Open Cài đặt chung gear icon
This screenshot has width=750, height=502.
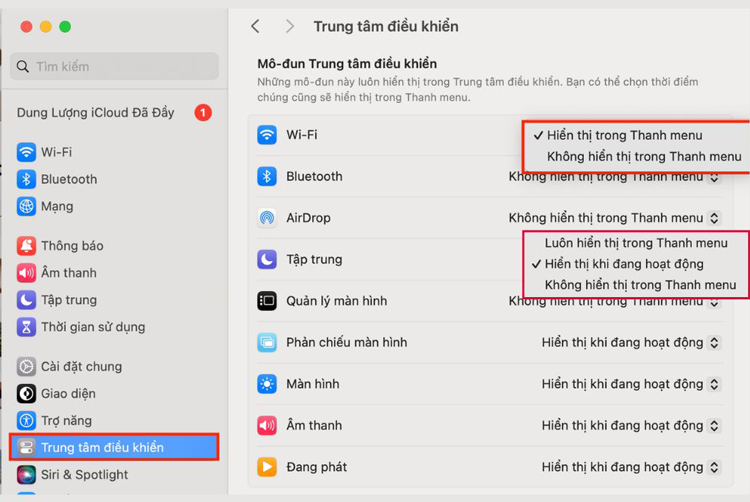pos(26,367)
